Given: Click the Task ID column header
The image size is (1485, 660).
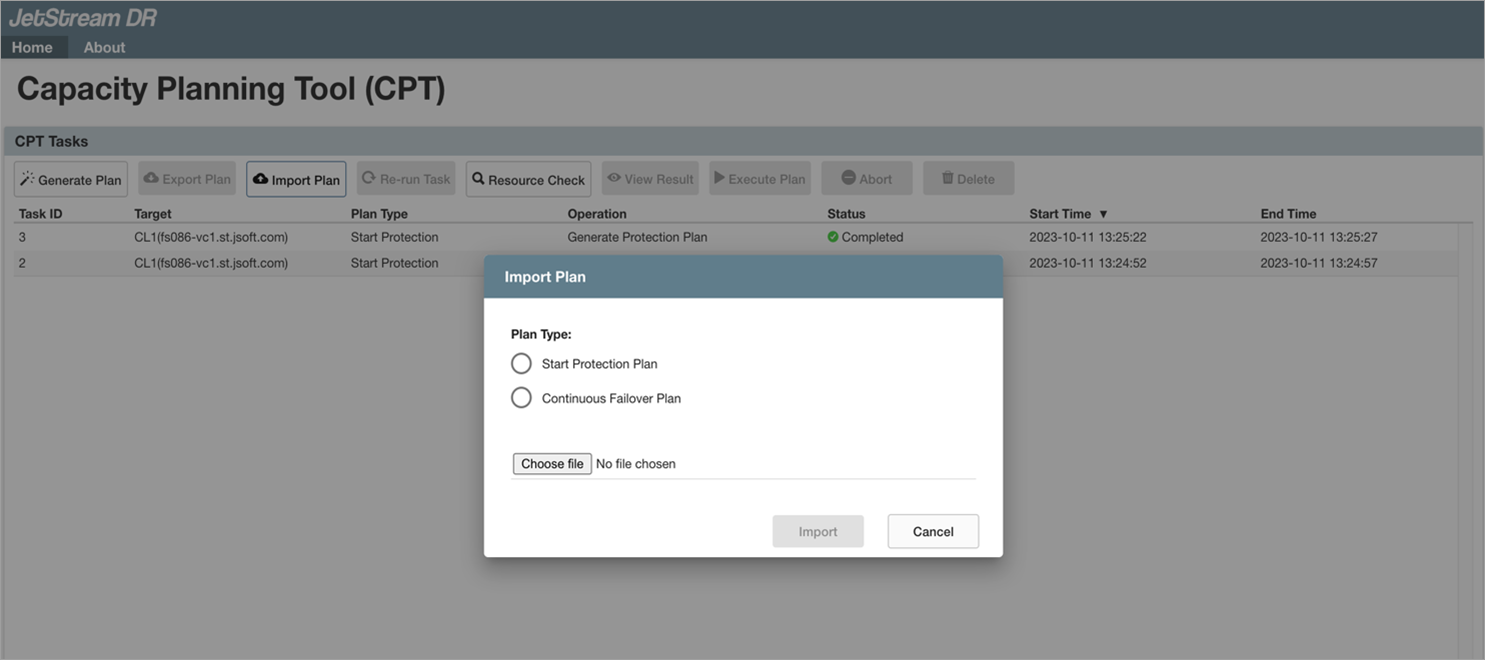Looking at the screenshot, I should [40, 214].
